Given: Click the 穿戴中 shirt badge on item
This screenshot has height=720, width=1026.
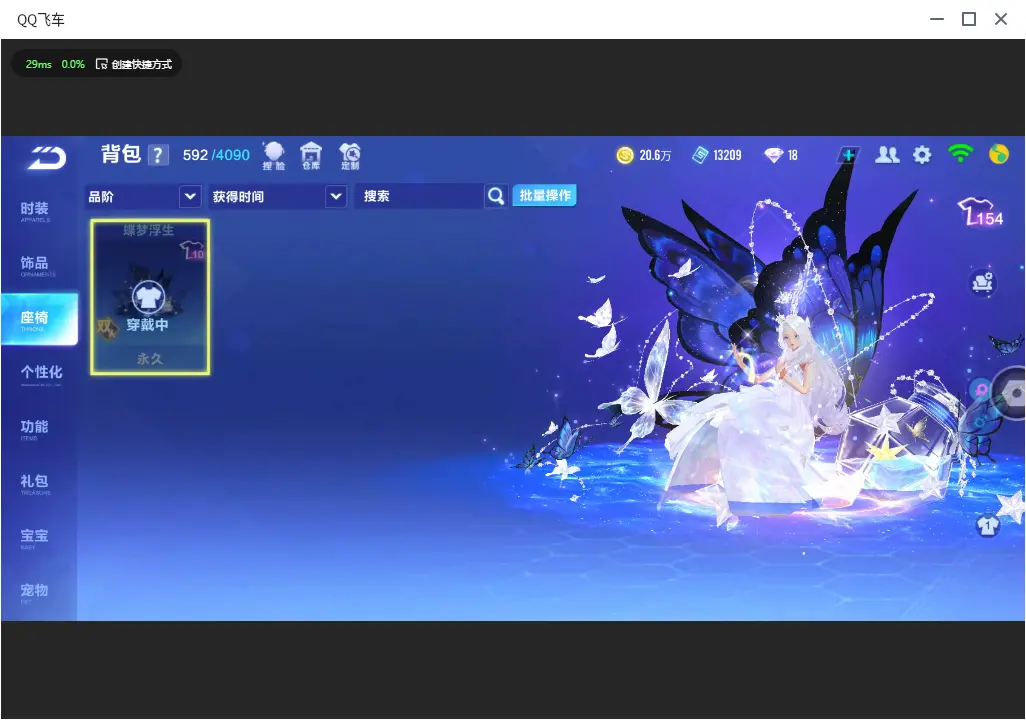Looking at the screenshot, I should (x=149, y=298).
